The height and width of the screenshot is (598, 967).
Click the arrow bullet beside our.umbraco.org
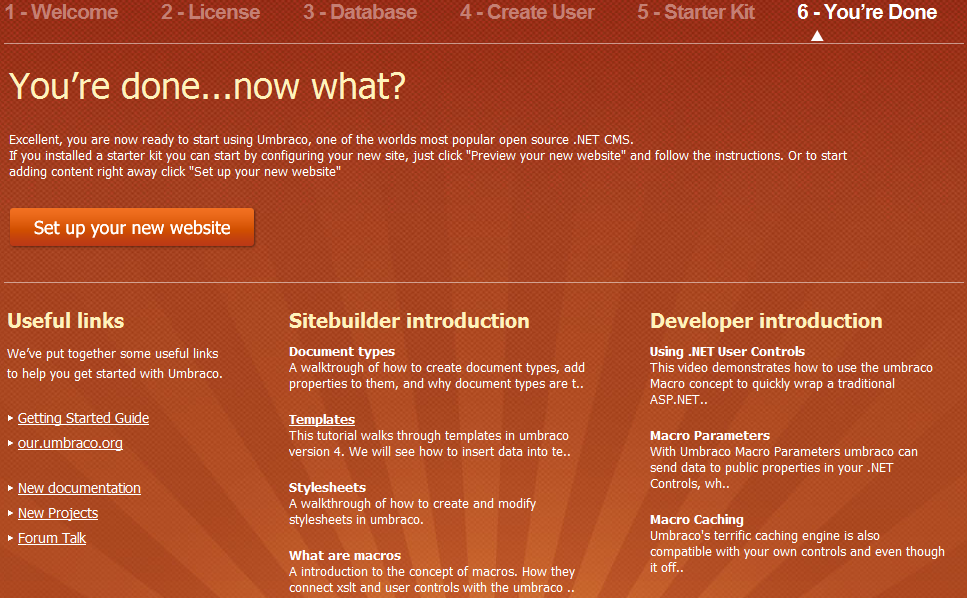(x=10, y=443)
